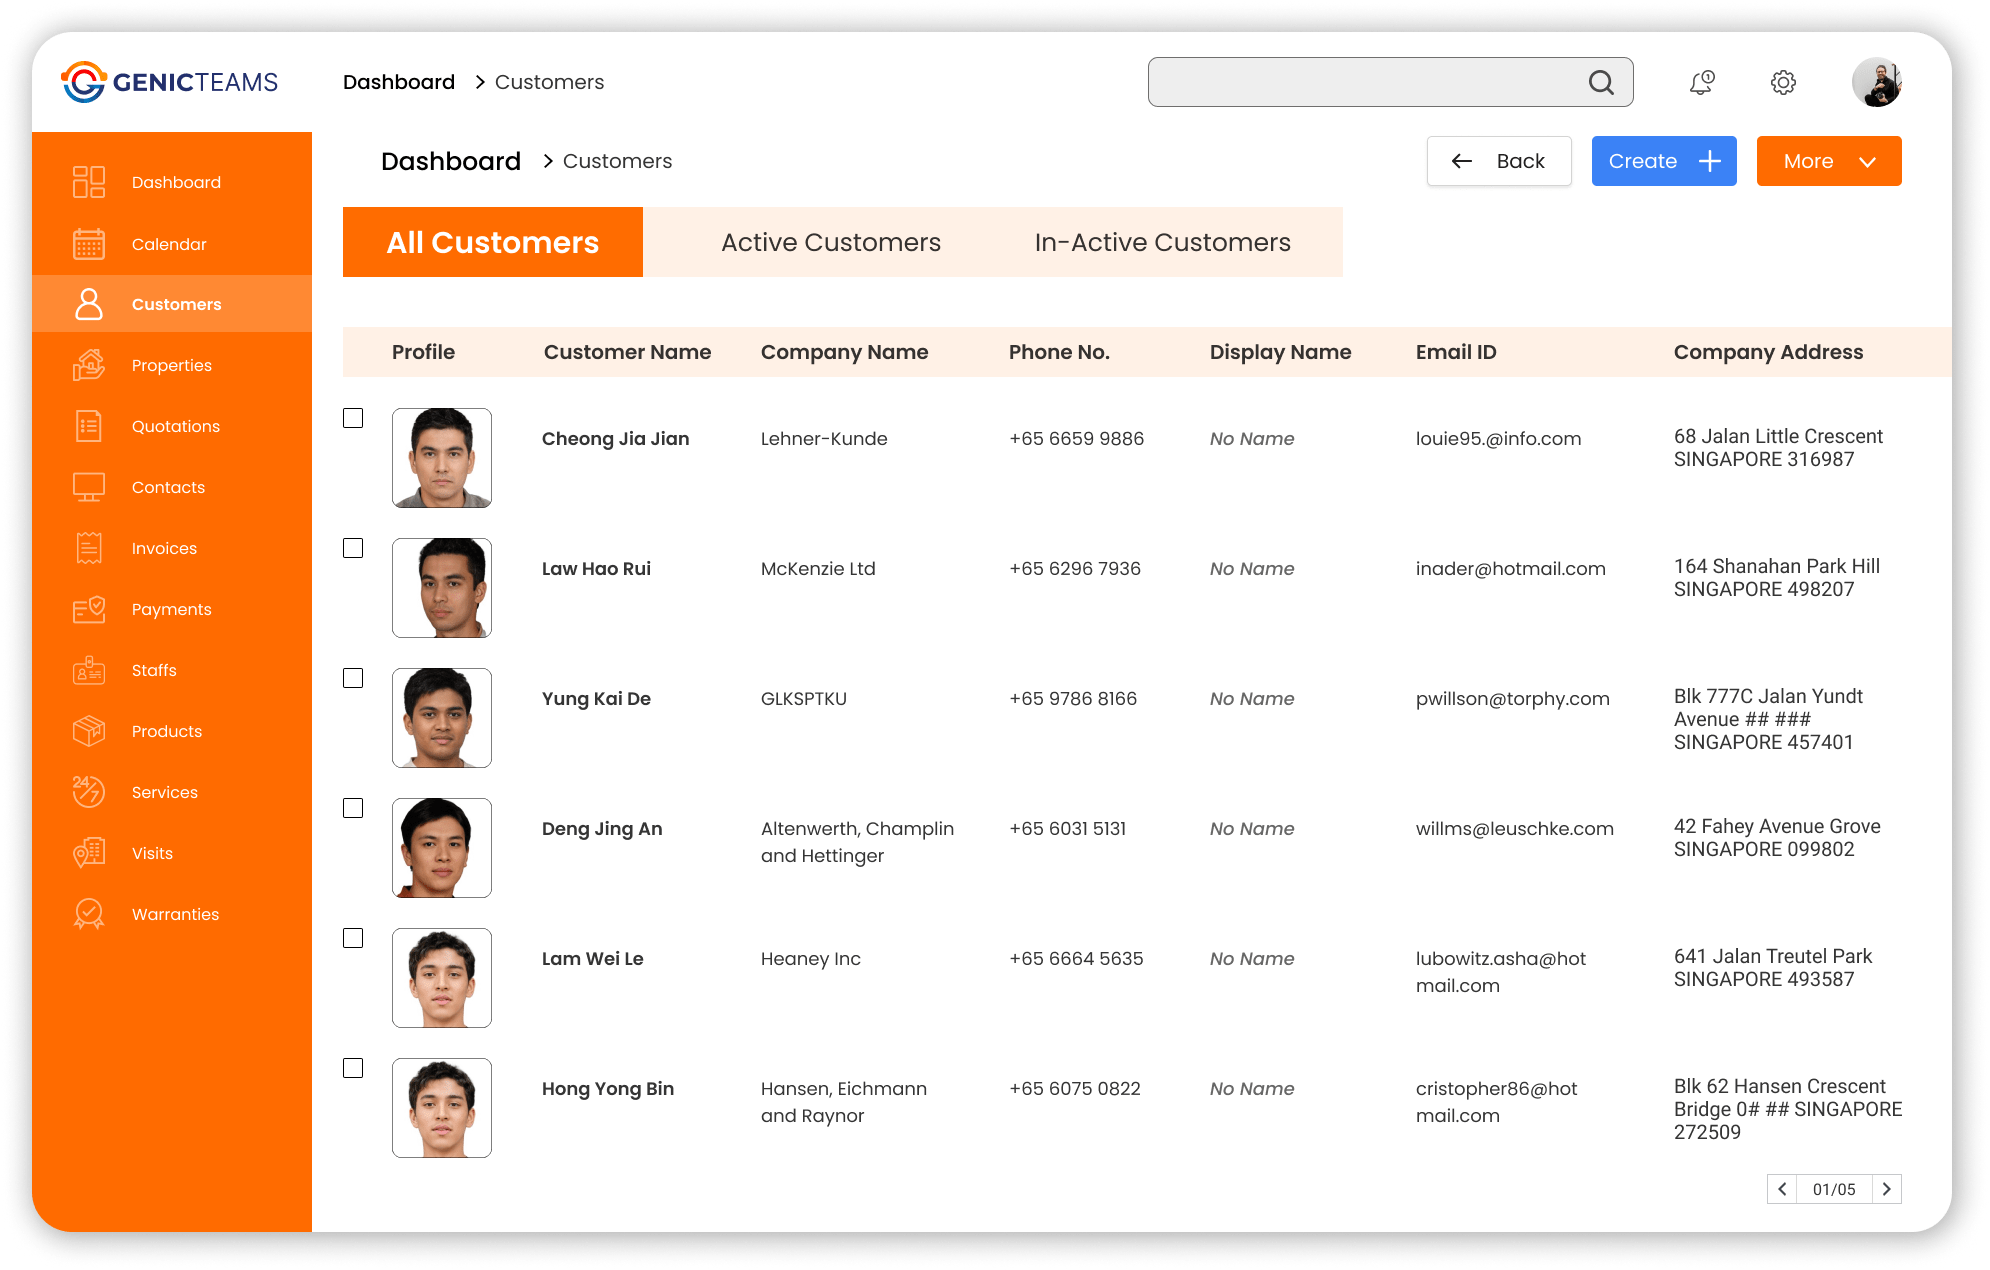Check the box for Hong Yong Bin

353,1068
